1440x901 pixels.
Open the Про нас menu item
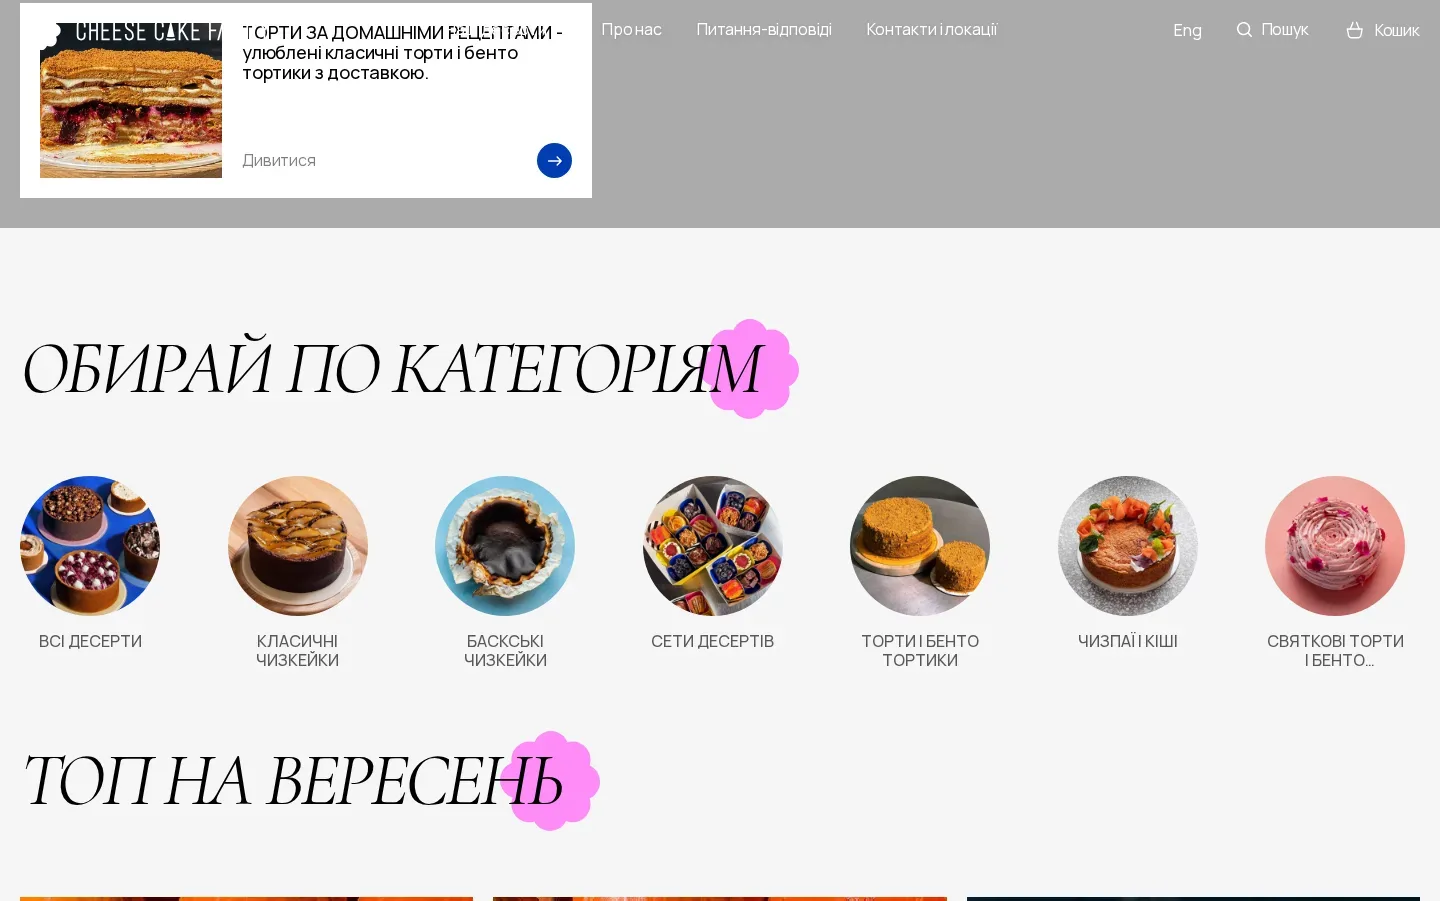(631, 30)
